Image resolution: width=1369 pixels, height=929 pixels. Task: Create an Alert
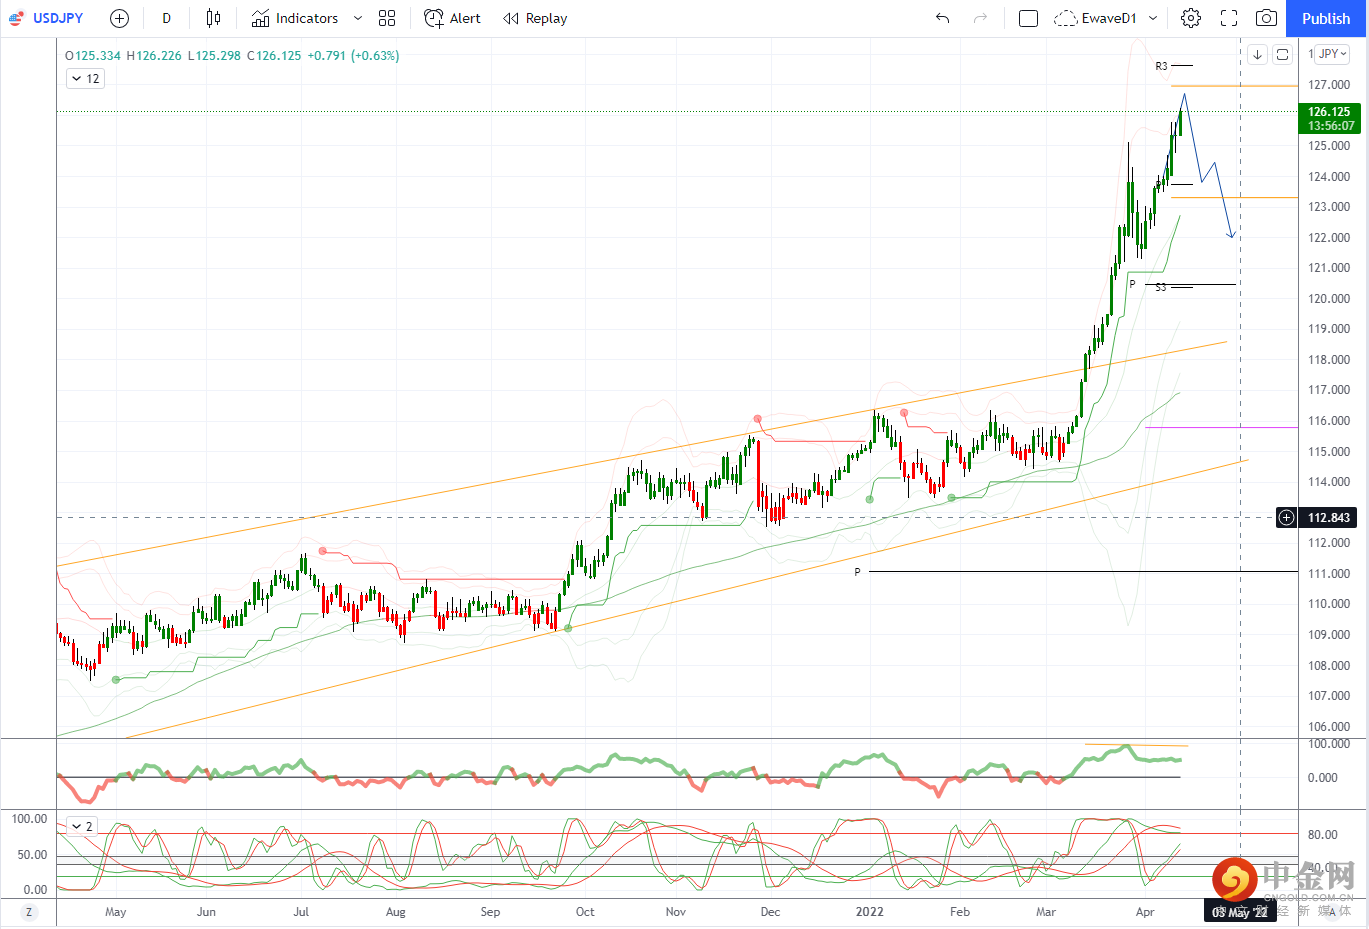pos(452,18)
